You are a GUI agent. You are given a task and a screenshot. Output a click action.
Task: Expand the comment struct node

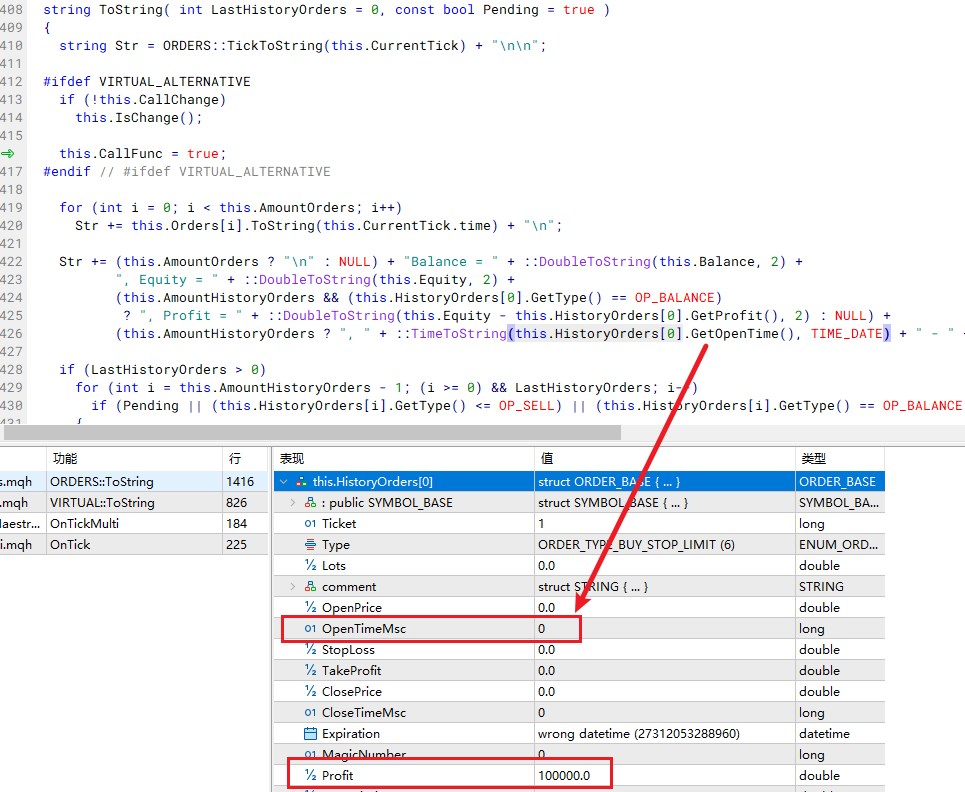point(293,586)
